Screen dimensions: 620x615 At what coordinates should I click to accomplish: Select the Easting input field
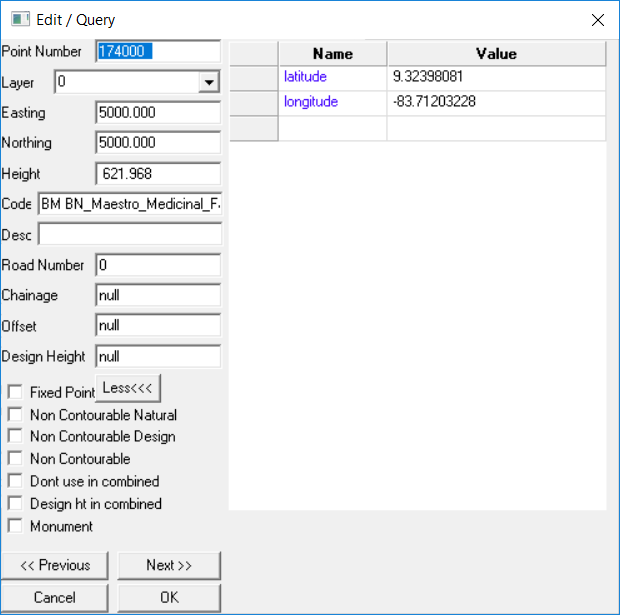pyautogui.click(x=157, y=113)
